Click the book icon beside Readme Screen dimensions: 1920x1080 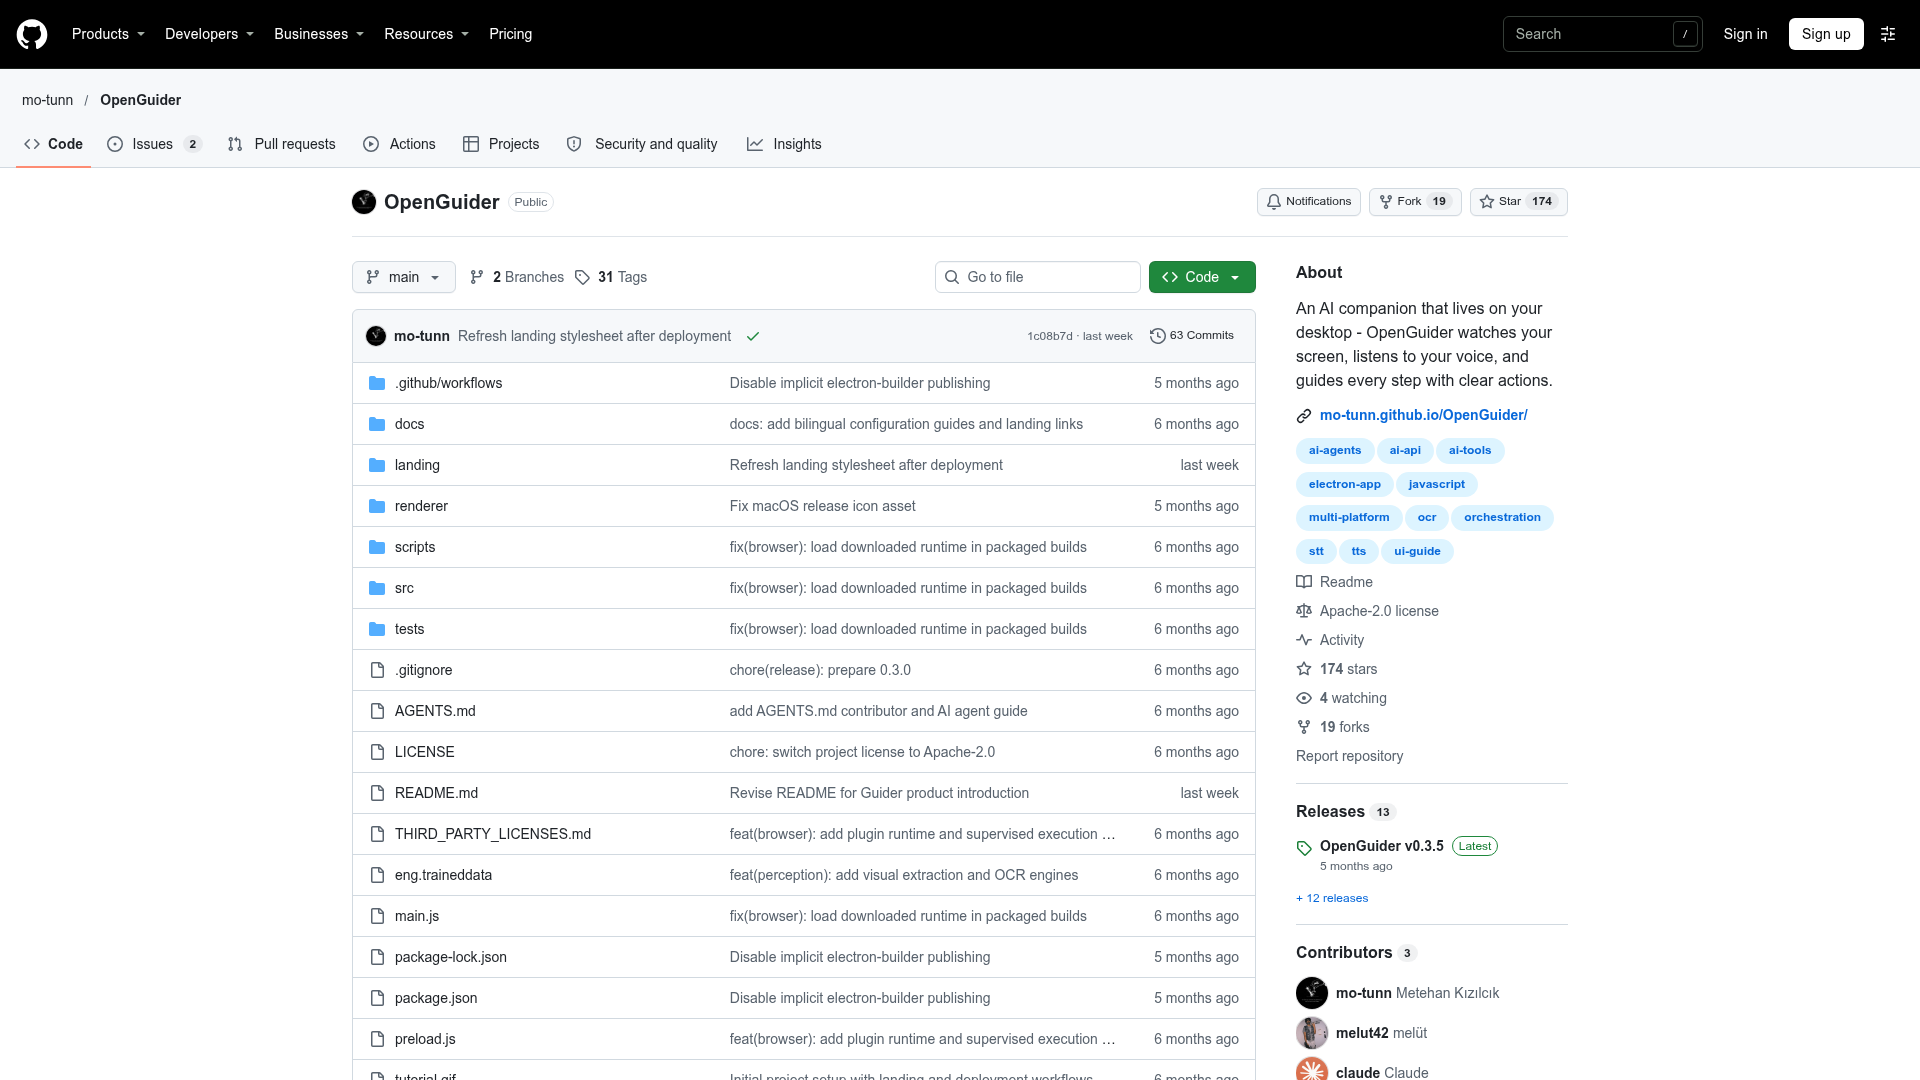[x=1304, y=582]
